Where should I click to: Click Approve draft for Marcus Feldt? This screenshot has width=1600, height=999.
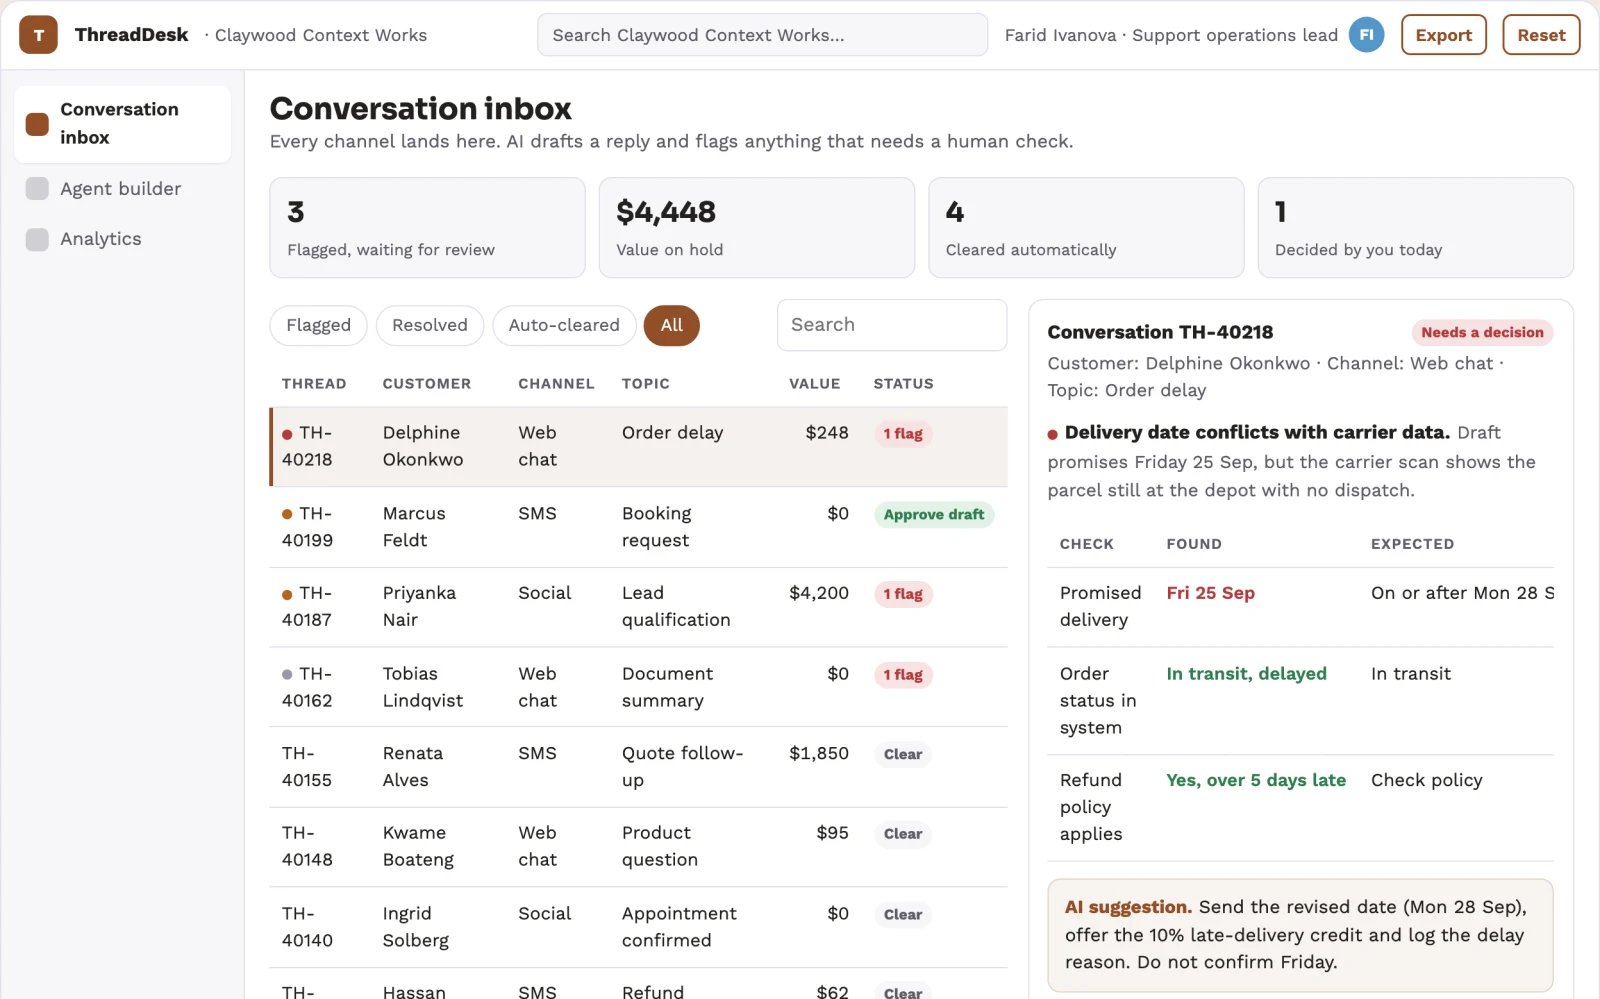[934, 515]
